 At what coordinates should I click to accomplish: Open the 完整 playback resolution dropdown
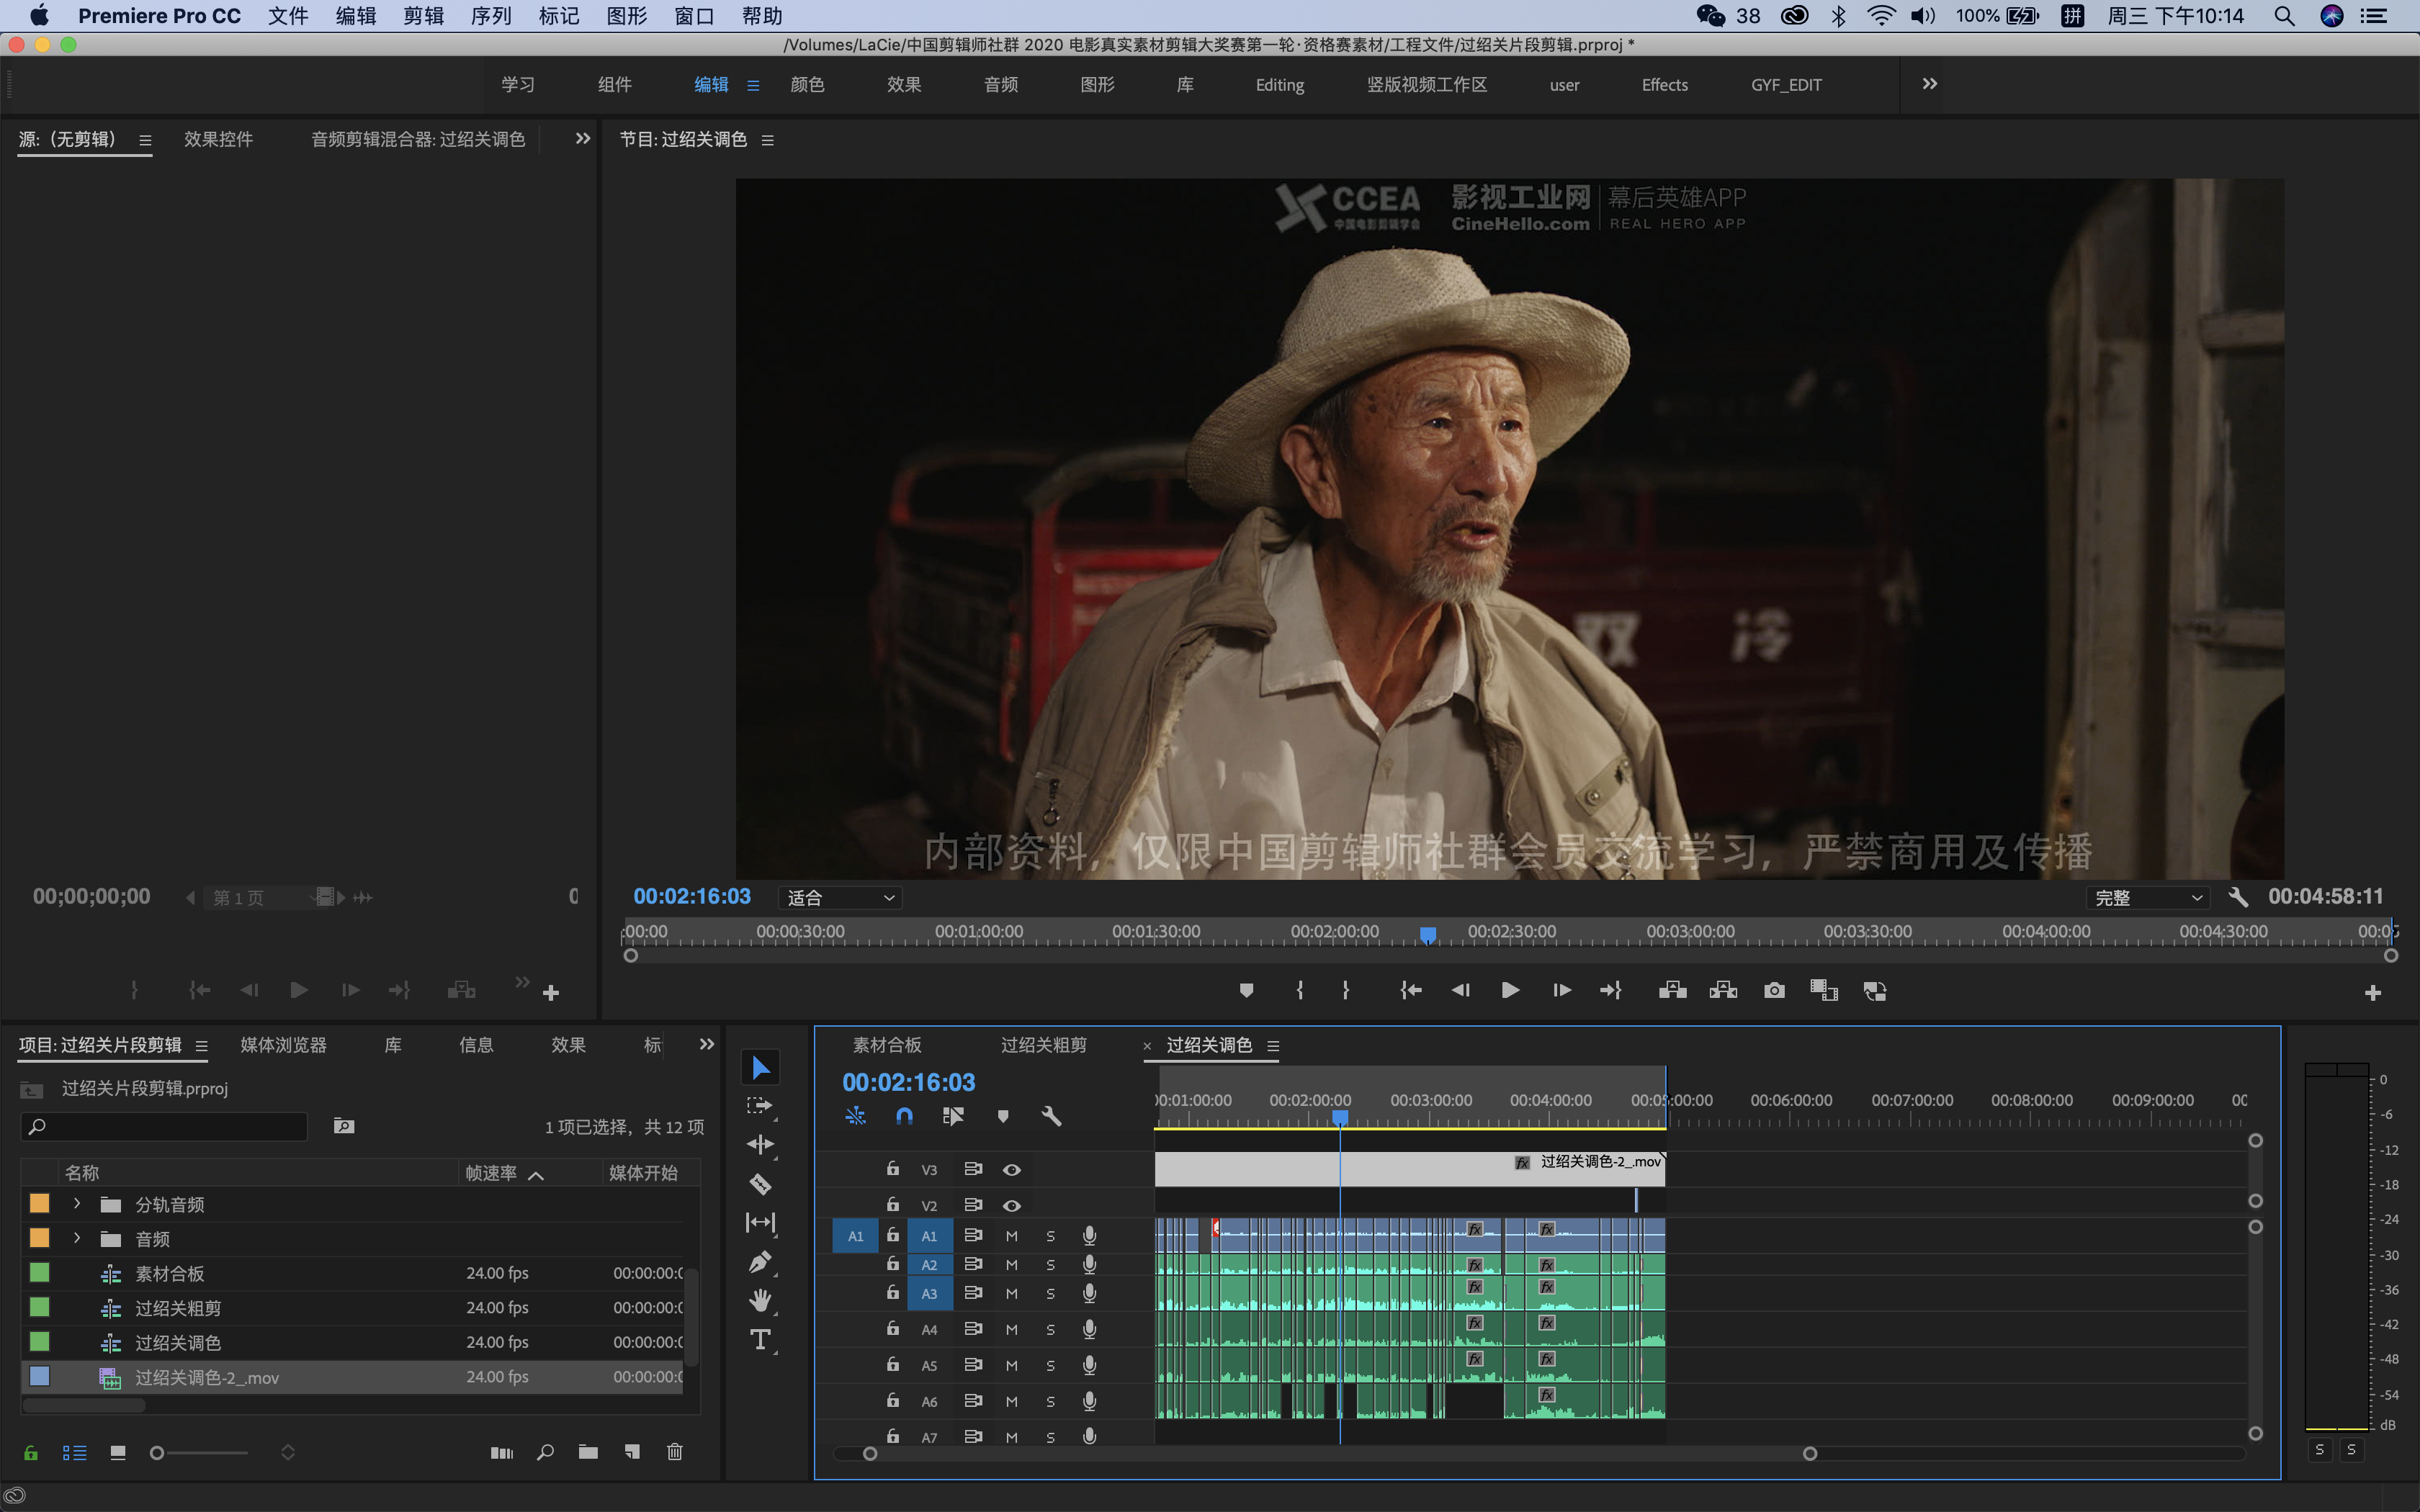pos(2147,898)
